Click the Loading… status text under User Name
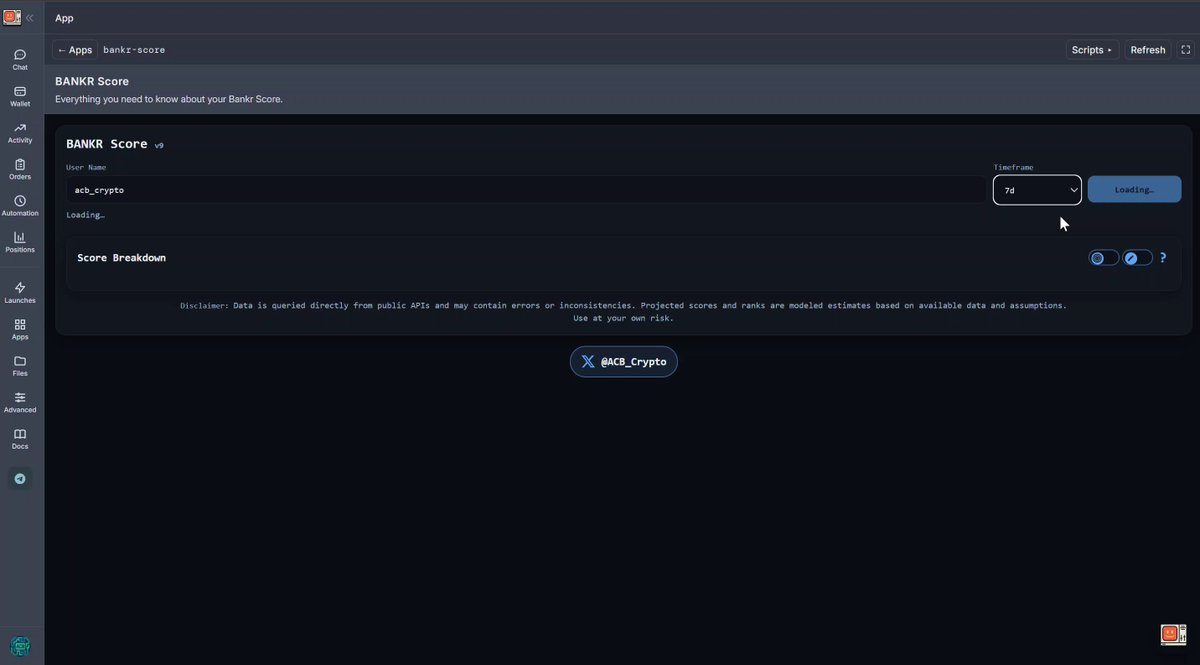The width and height of the screenshot is (1200, 665). point(86,215)
